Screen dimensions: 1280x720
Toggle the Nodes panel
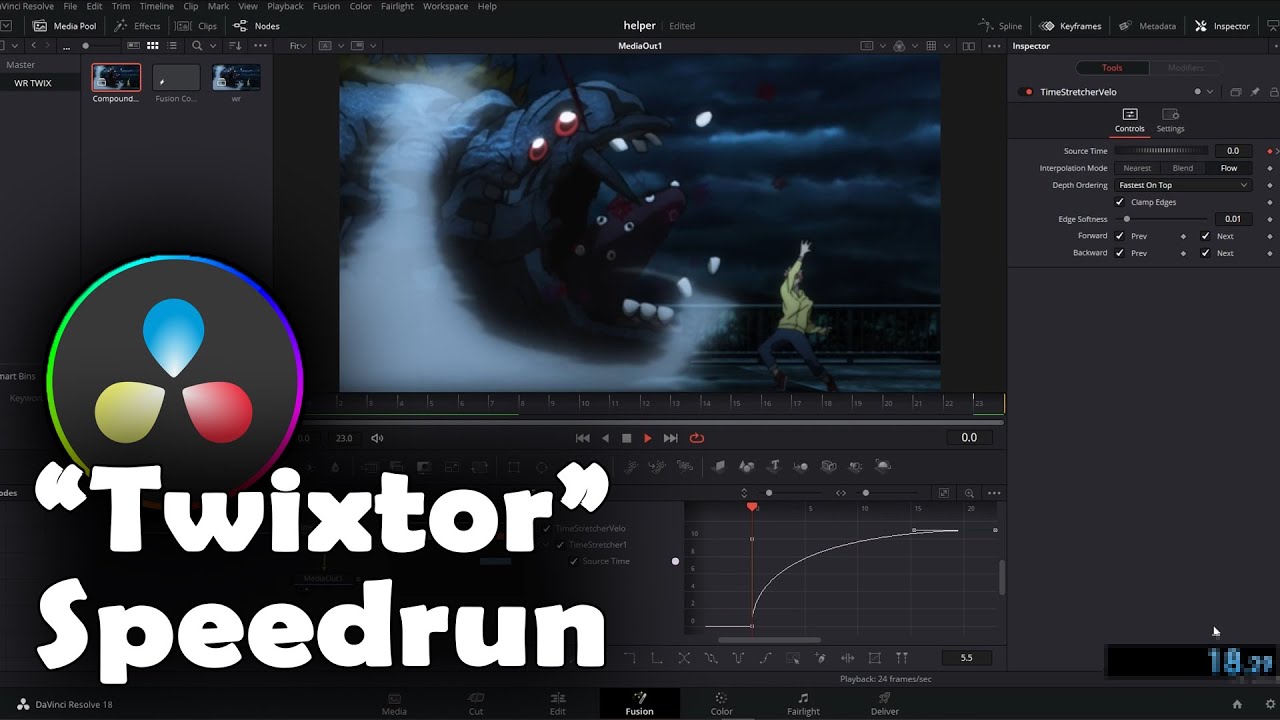point(257,26)
